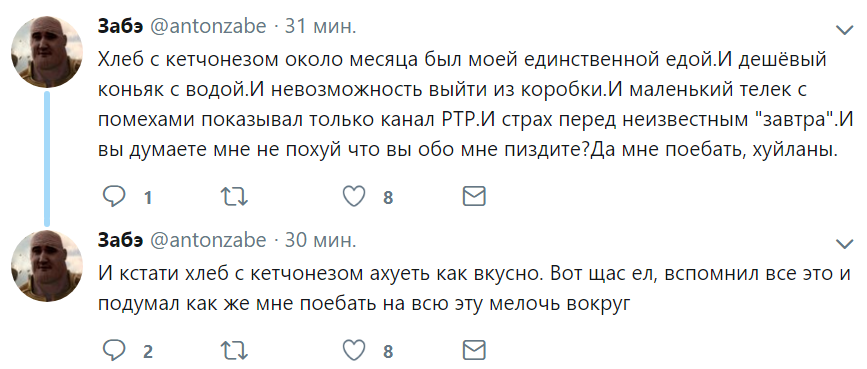867x369 pixels.
Task: Open the '31 мин.' timestamp permalink
Action: pyautogui.click(x=320, y=27)
